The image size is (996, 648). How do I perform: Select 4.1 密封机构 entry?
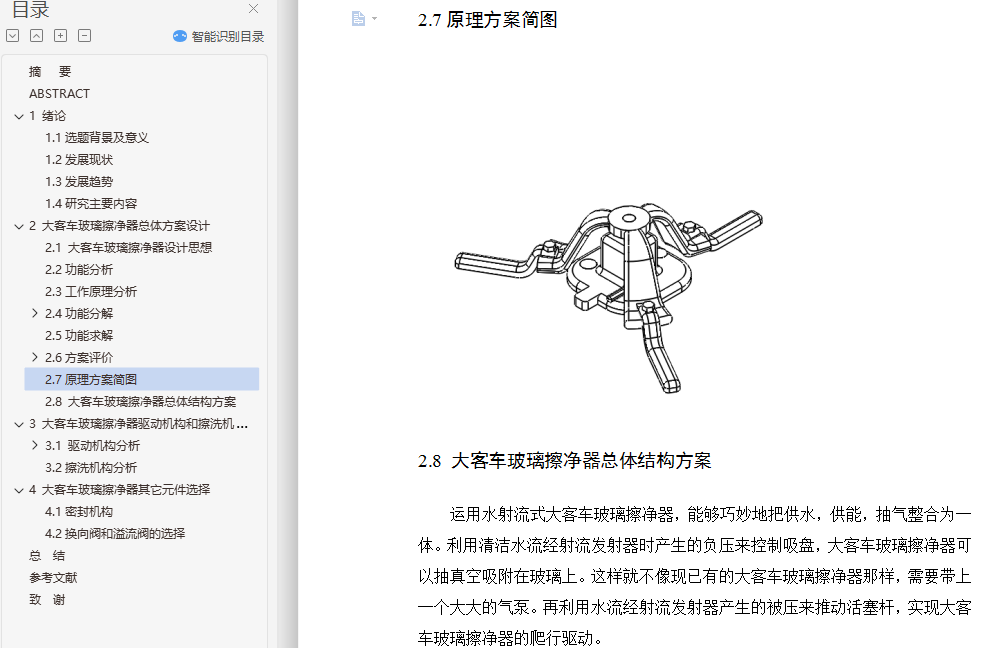[79, 511]
